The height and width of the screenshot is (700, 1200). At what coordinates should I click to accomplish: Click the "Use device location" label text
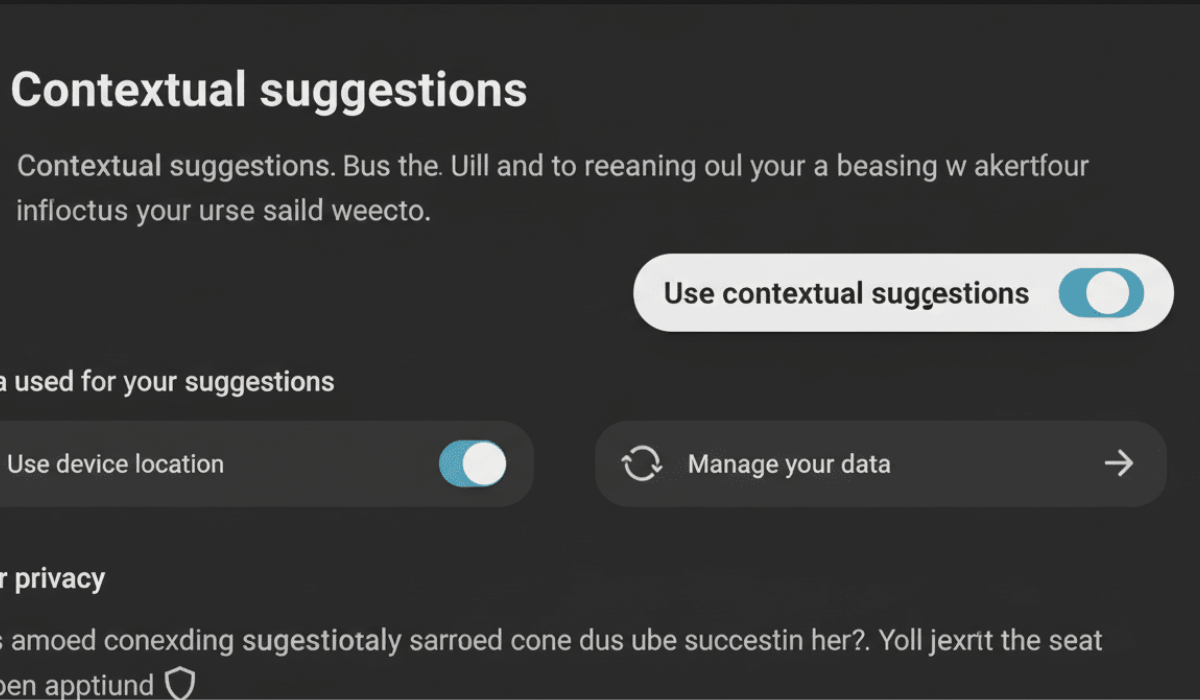115,464
